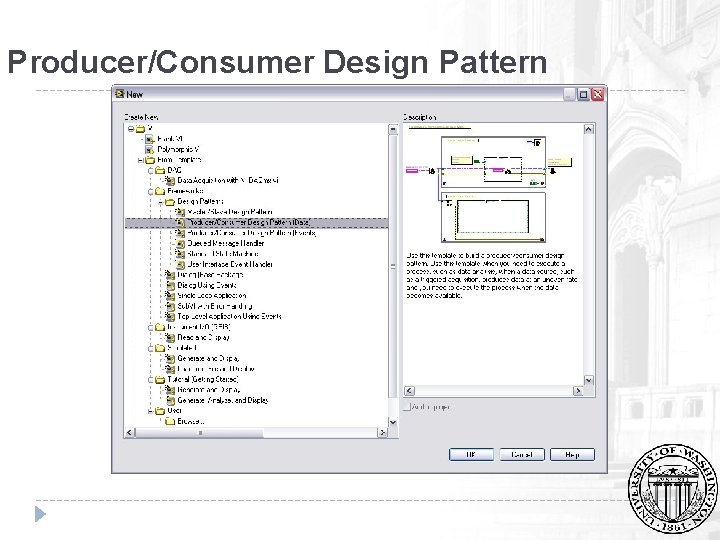Choose the Generate, Analyze, and Display icon

[170, 400]
